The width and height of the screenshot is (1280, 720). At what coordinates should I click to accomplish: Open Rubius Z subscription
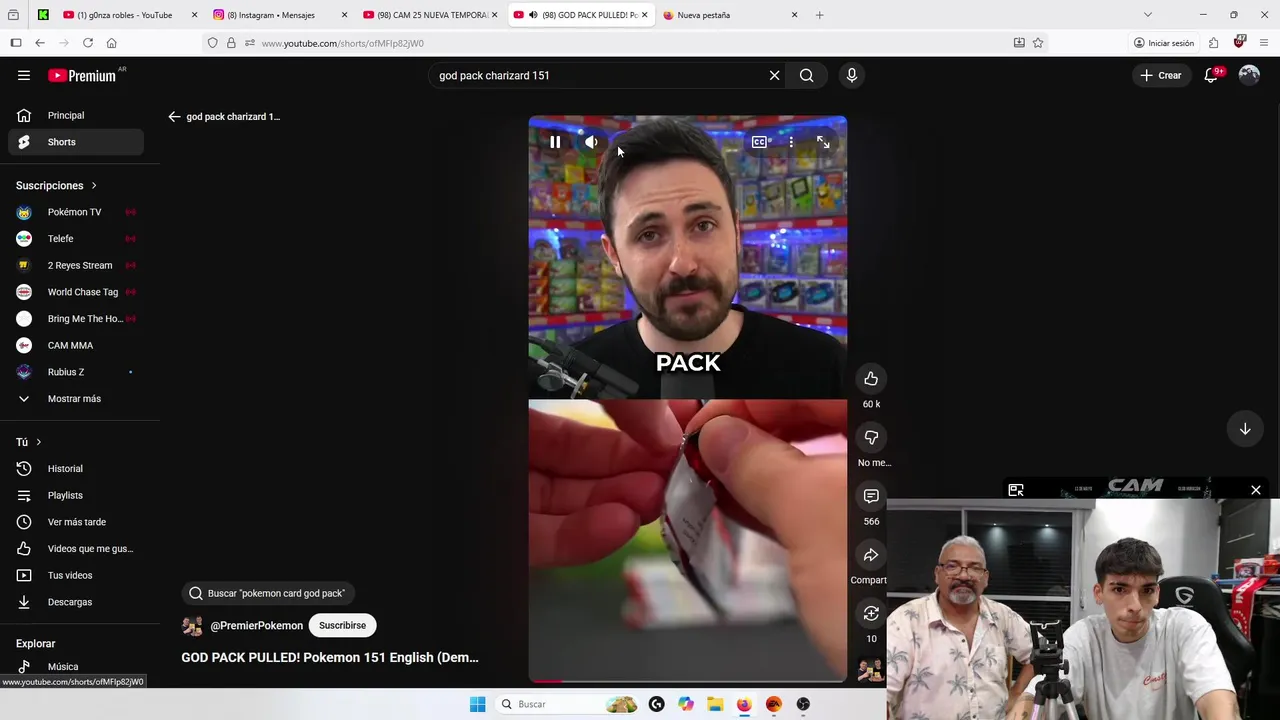pyautogui.click(x=76, y=372)
